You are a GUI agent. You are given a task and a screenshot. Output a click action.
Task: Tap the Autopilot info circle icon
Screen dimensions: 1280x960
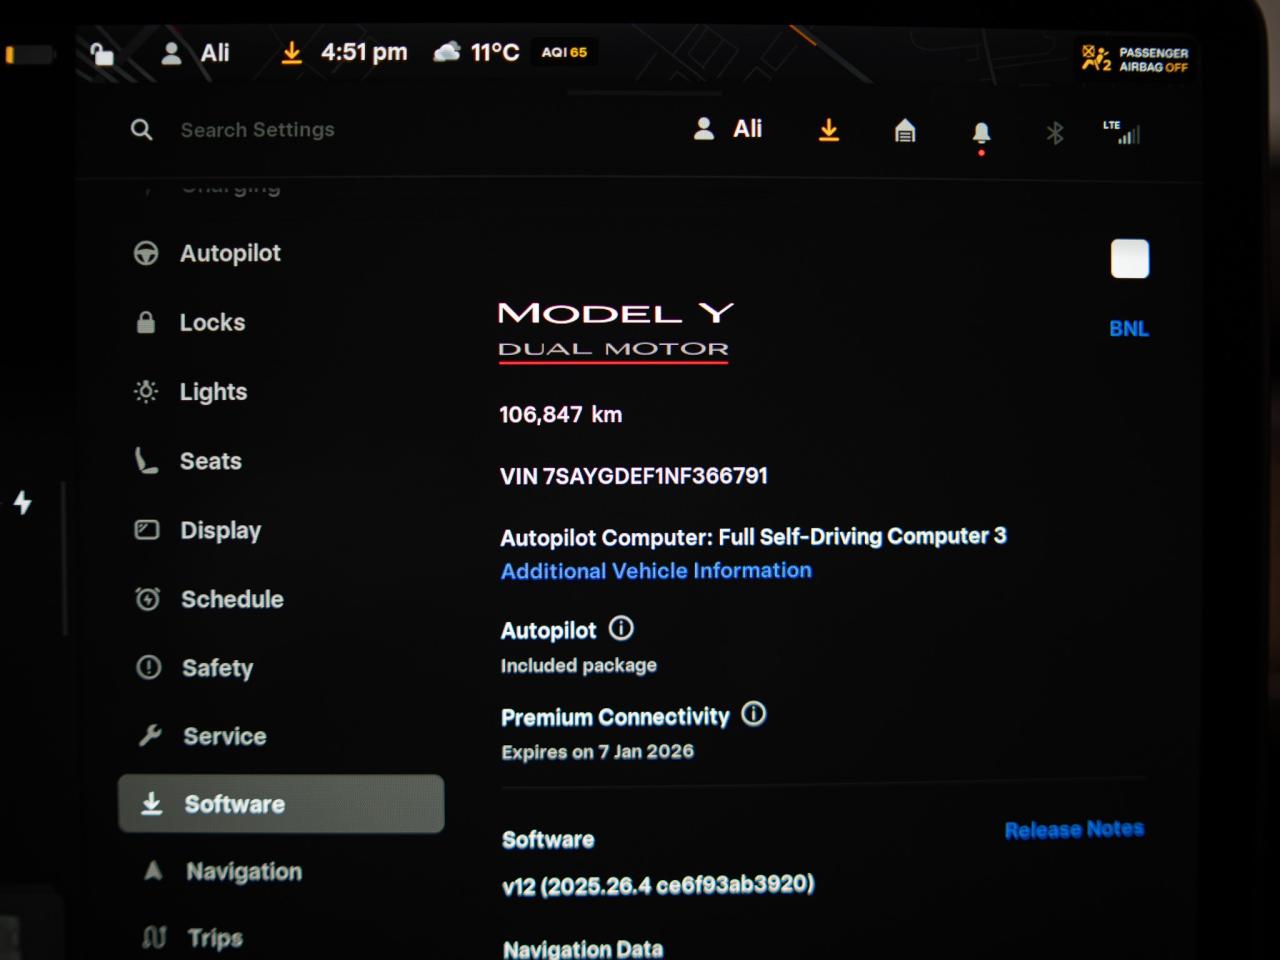(620, 629)
